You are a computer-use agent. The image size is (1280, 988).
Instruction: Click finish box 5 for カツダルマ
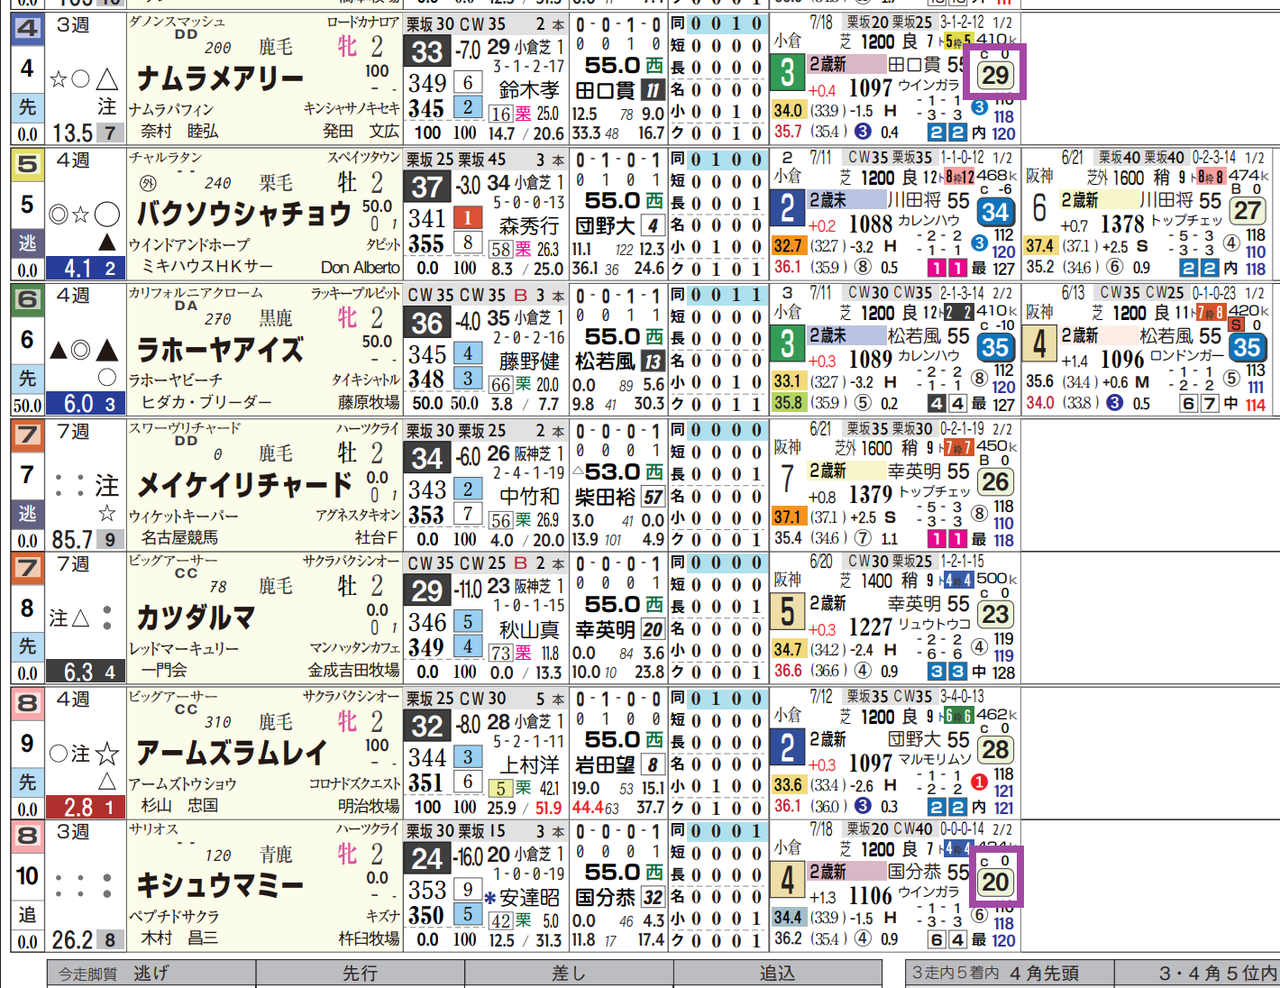coord(788,610)
